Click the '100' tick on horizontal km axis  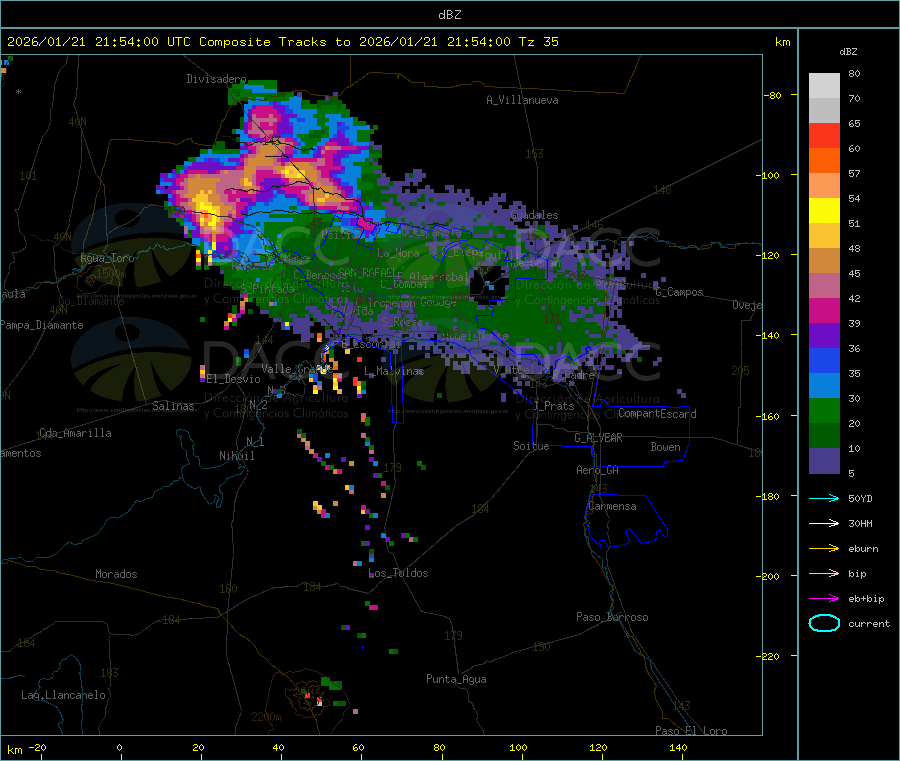click(518, 747)
